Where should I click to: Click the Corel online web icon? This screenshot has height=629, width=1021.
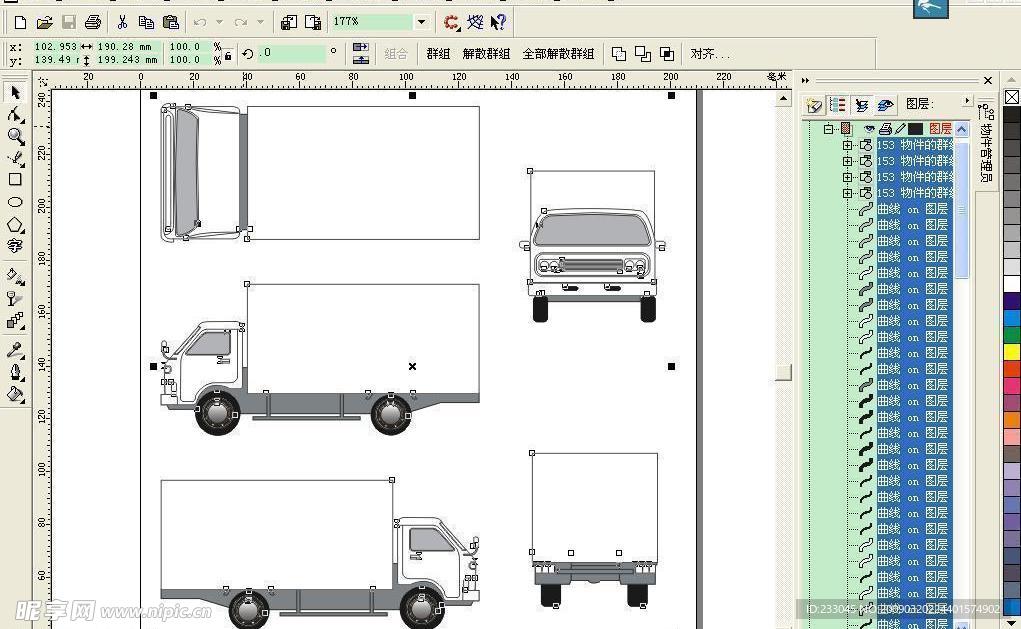(475, 23)
